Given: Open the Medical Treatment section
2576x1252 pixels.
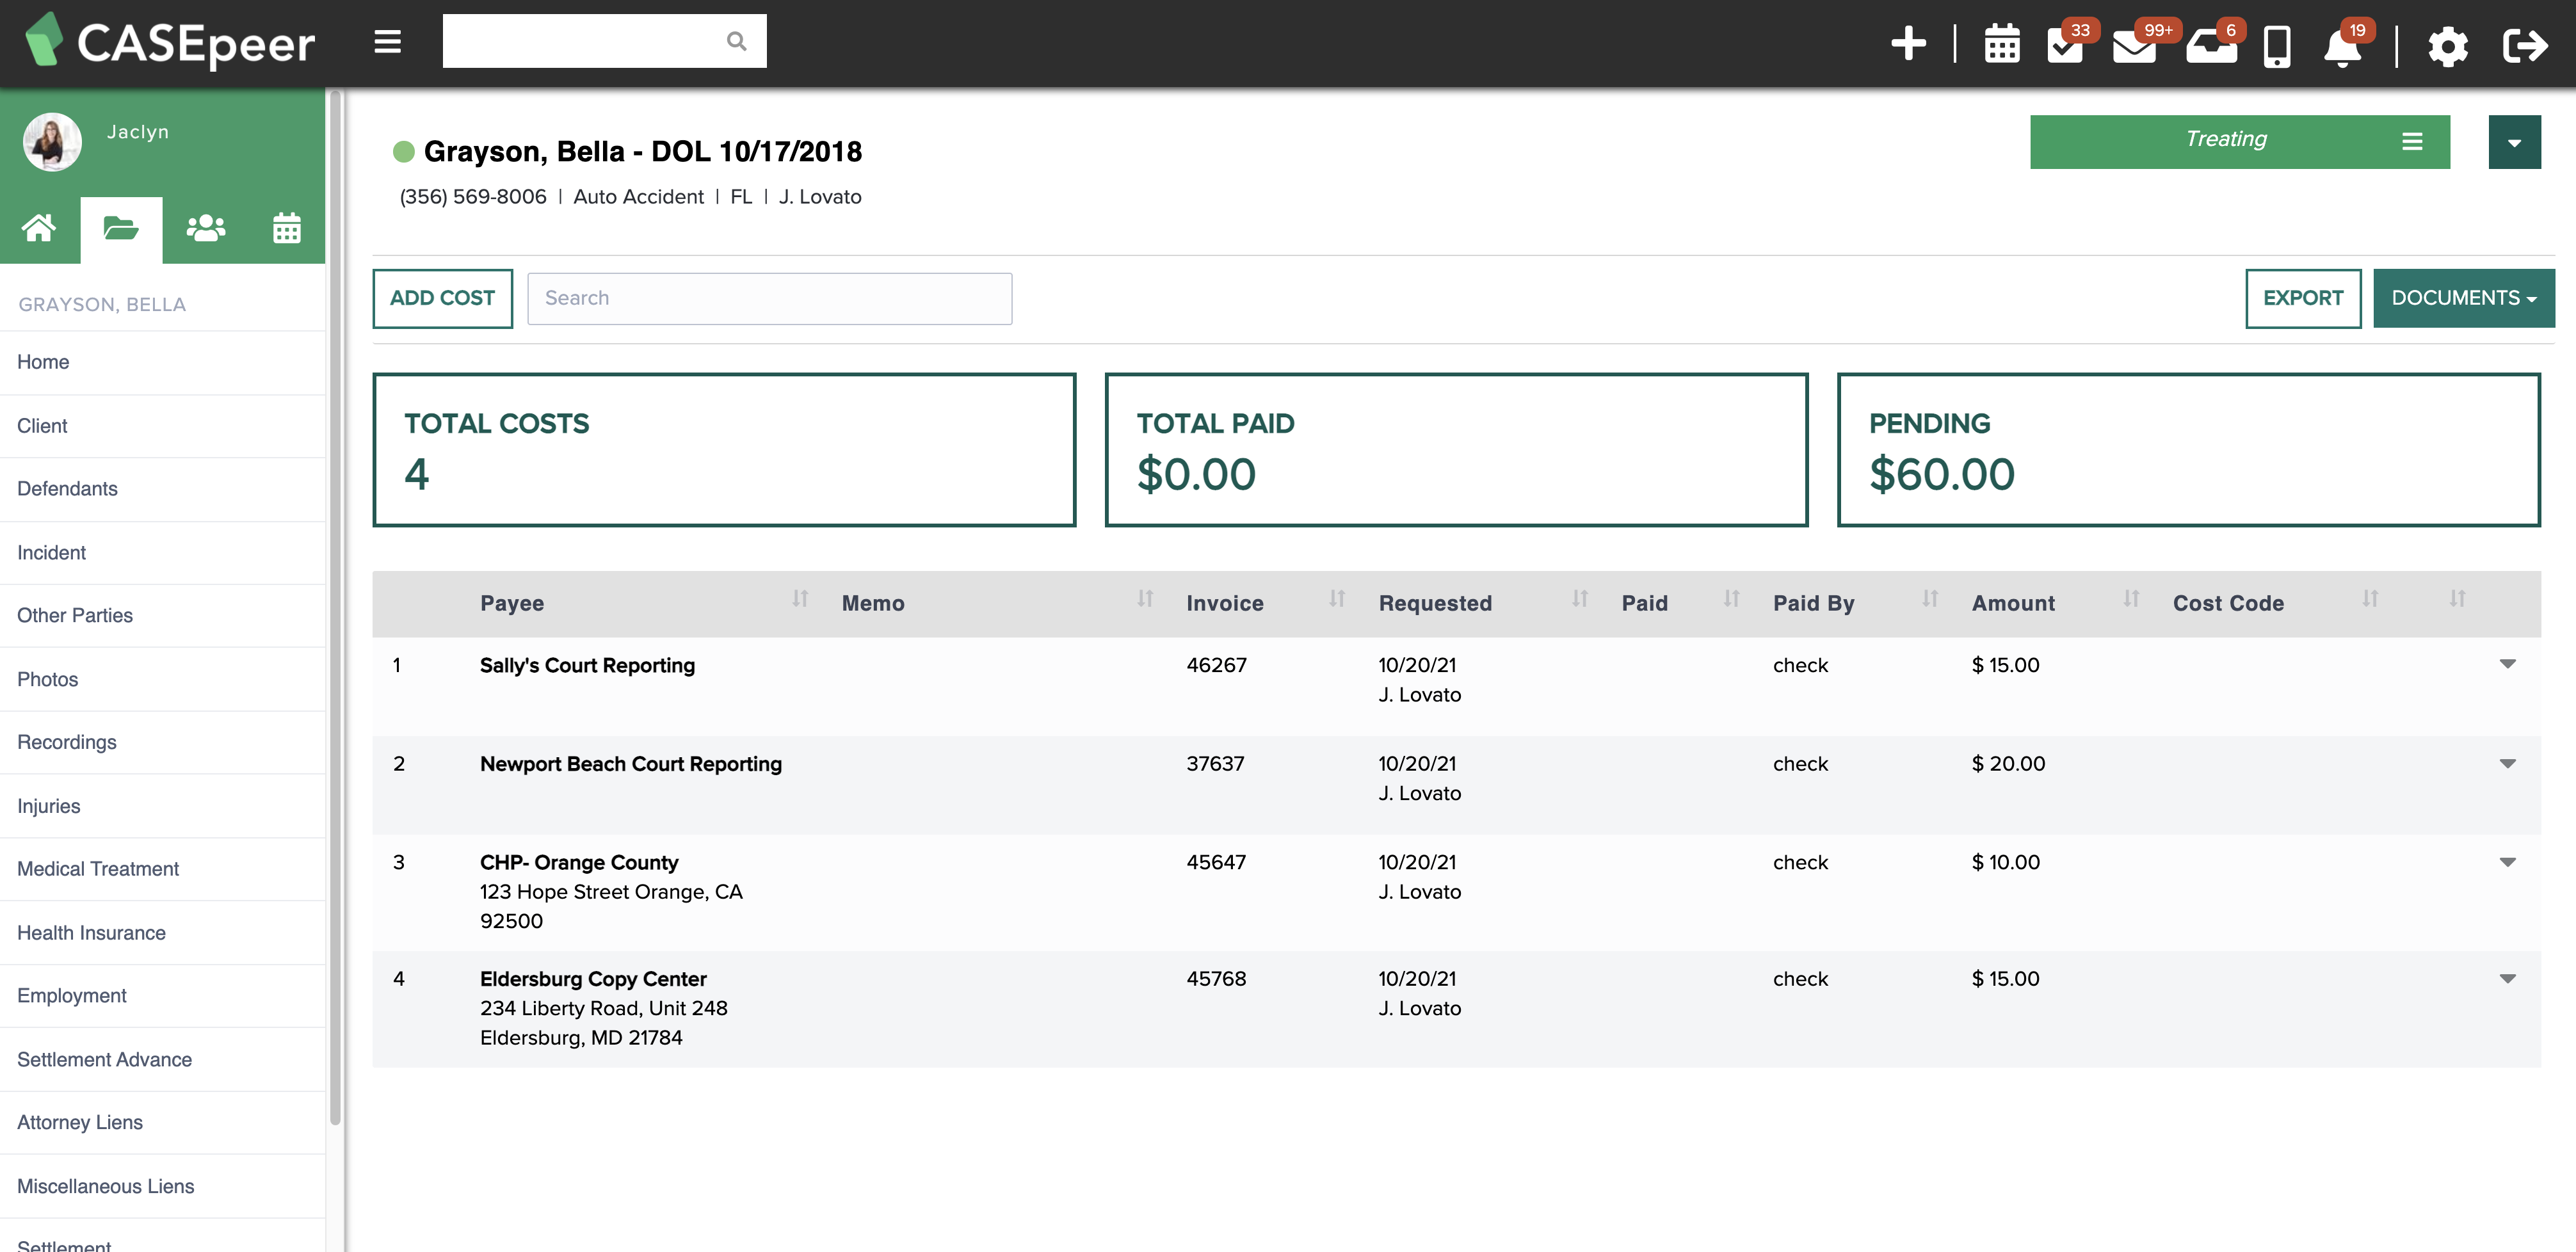Looking at the screenshot, I should coord(98,868).
